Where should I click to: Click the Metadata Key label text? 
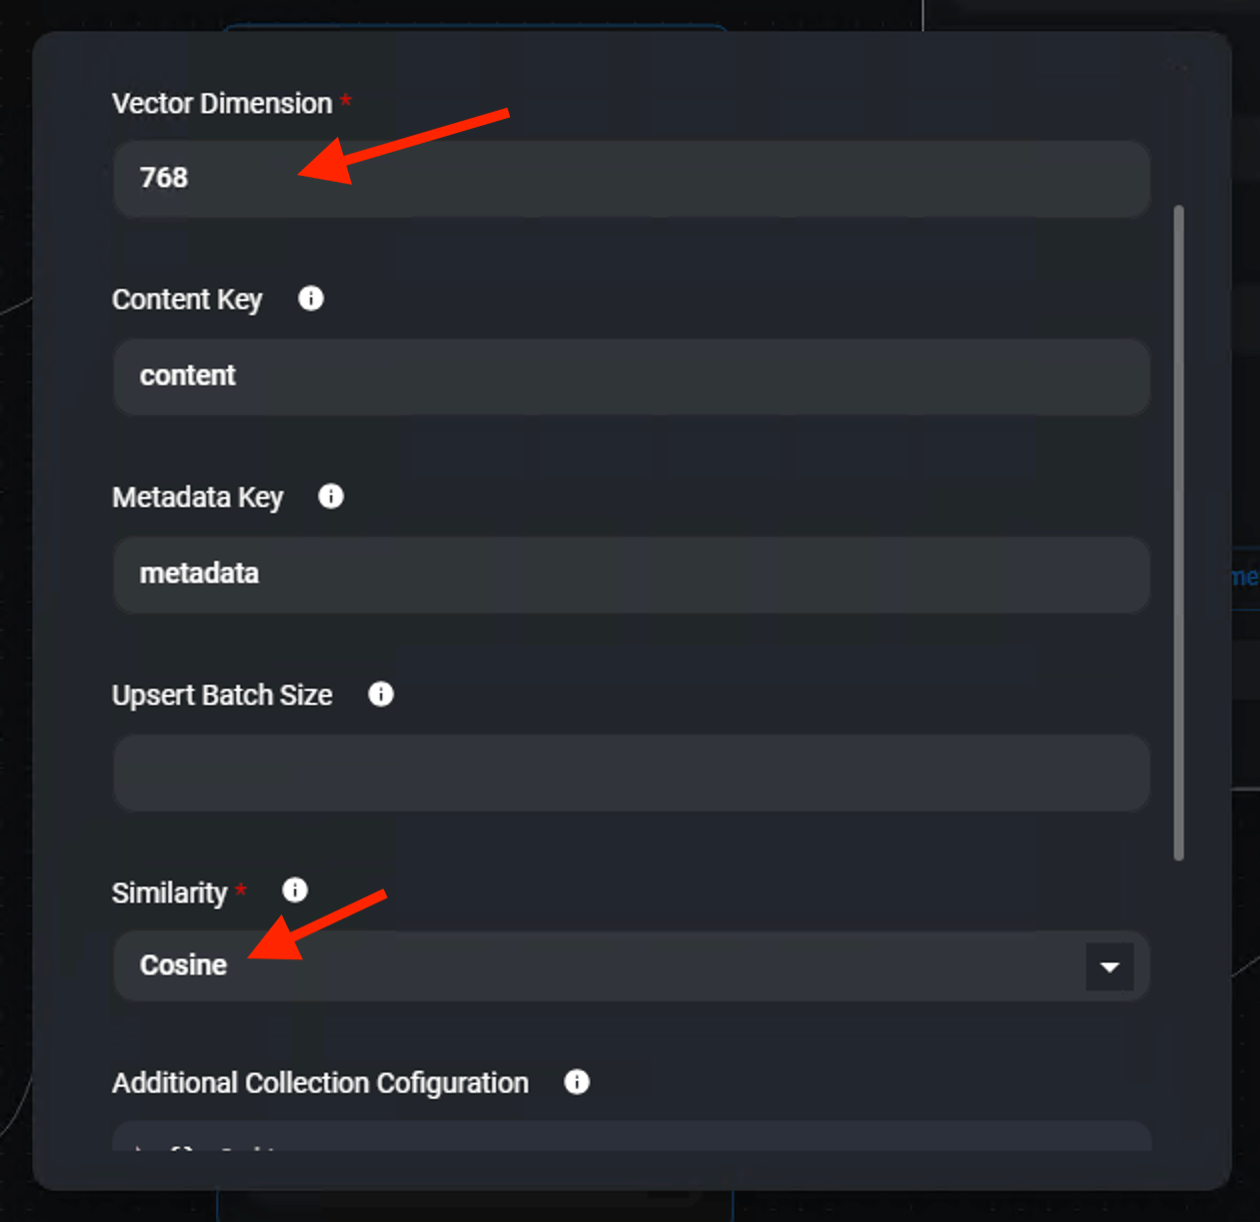point(198,498)
